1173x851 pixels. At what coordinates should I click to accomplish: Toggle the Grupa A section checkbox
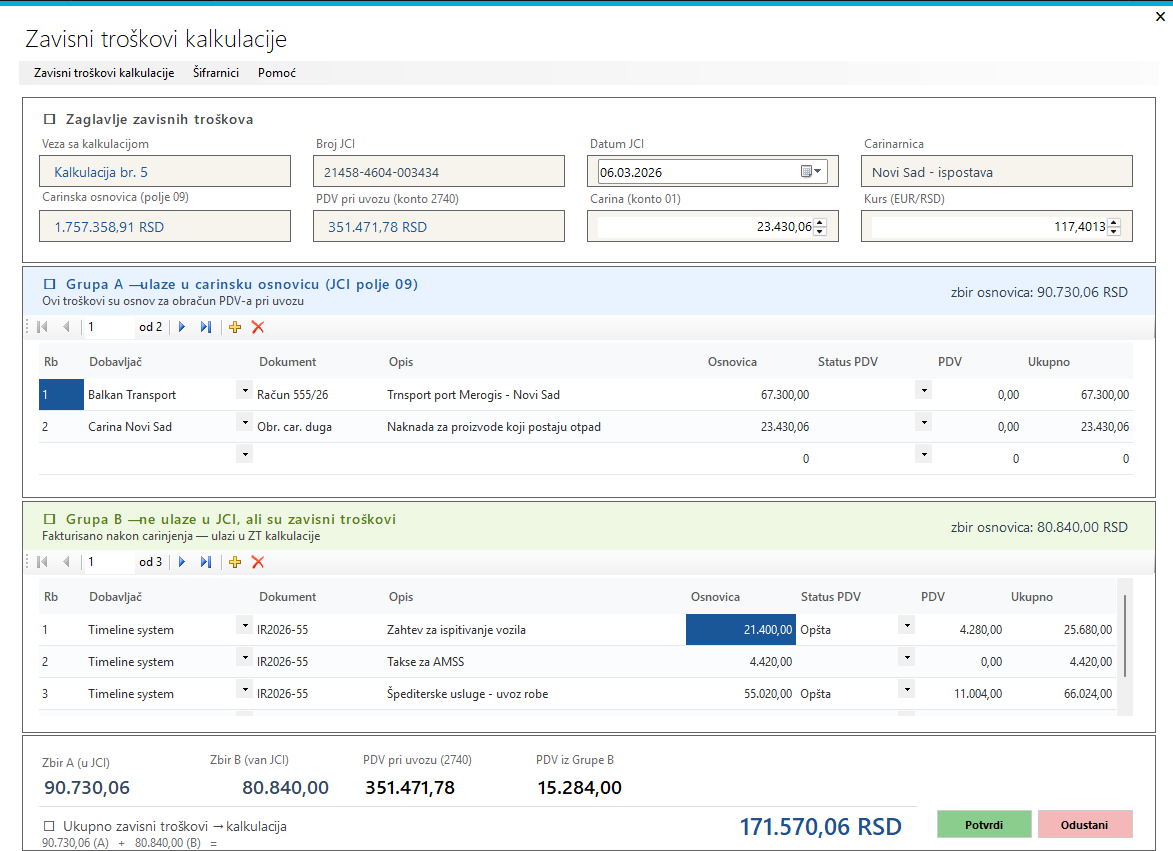click(x=50, y=284)
